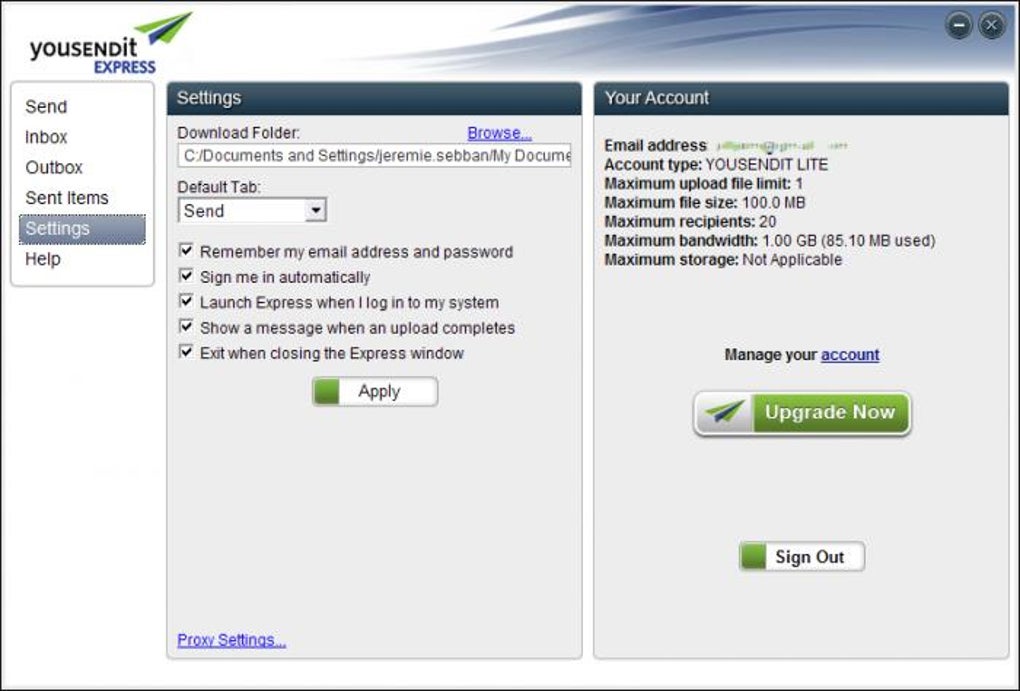Click the paper plane icon on Upgrade Now
1020x691 pixels.
point(725,413)
